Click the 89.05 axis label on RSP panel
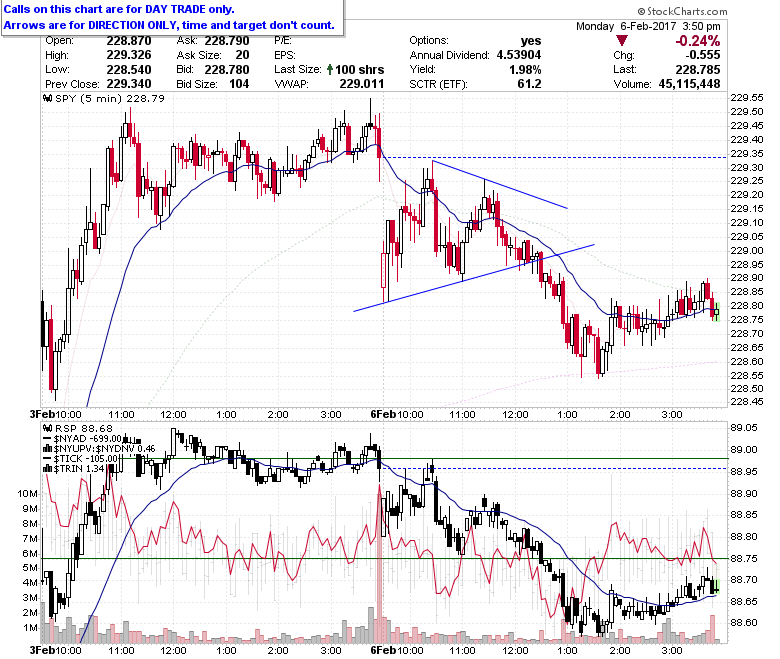780x659 pixels. (x=744, y=427)
